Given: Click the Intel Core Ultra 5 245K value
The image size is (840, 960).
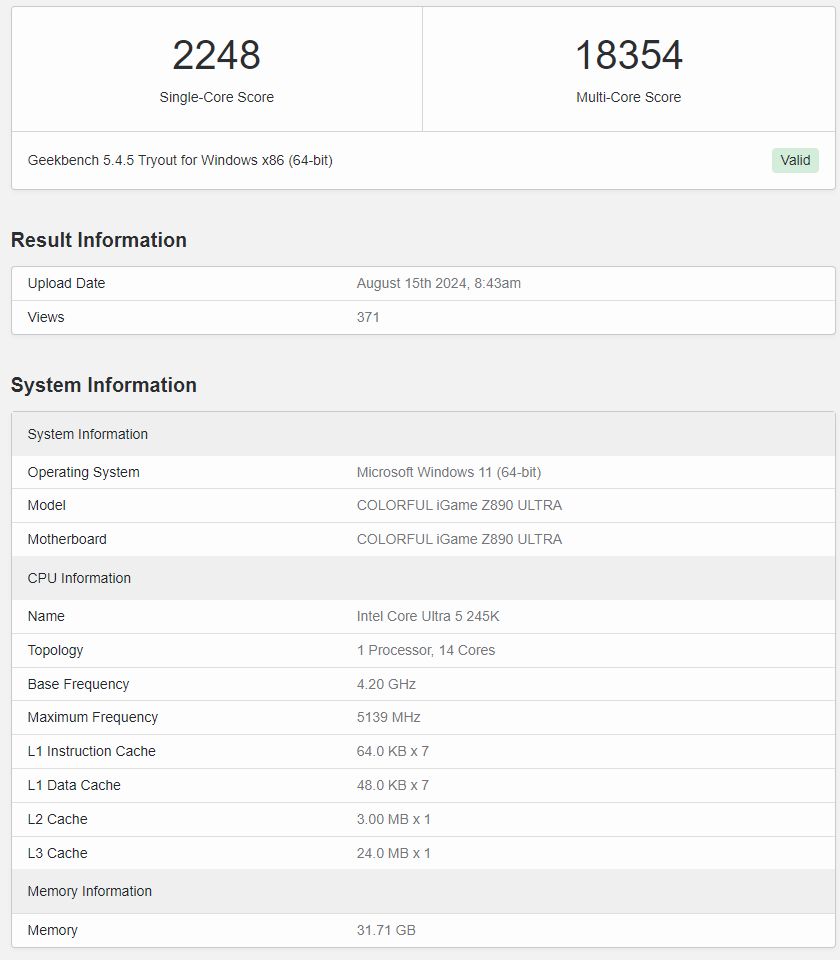Looking at the screenshot, I should (x=428, y=617).
